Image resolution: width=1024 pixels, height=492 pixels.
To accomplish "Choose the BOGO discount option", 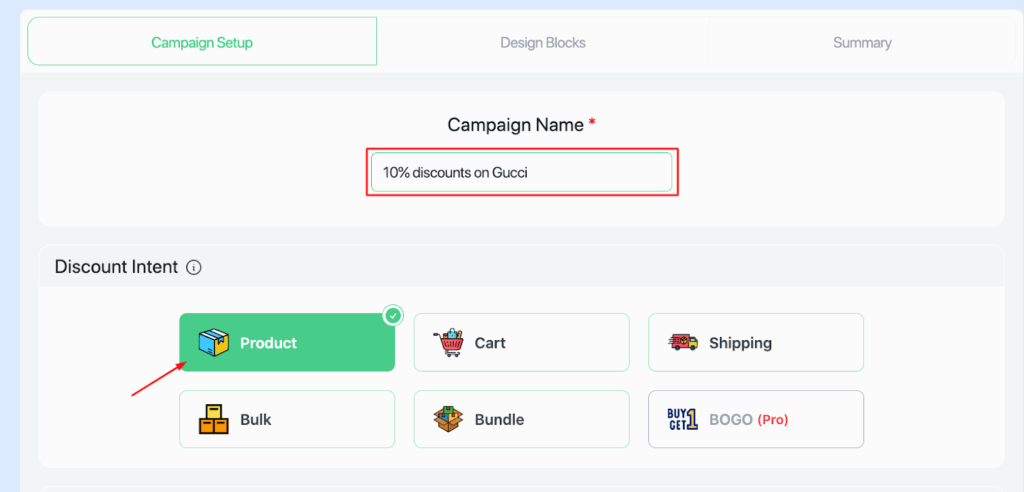I will coord(756,419).
